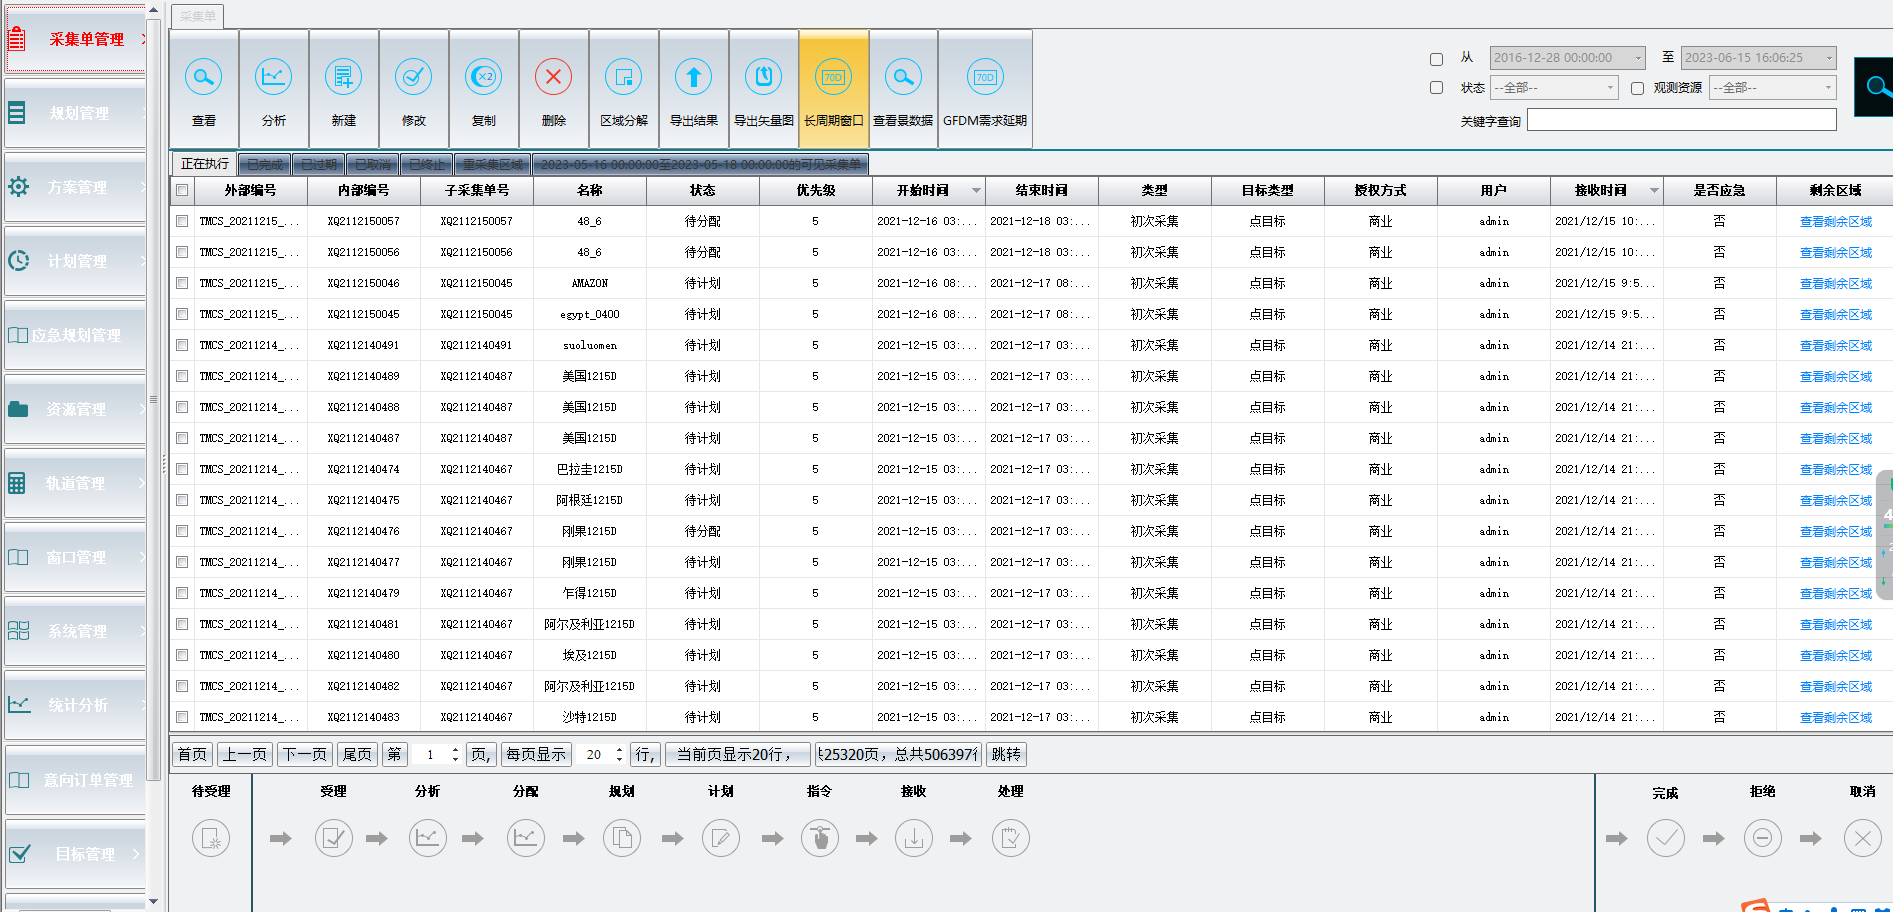The height and width of the screenshot is (912, 1893).
Task: Click the left sidebar vertical scrollbar
Action: point(153,400)
